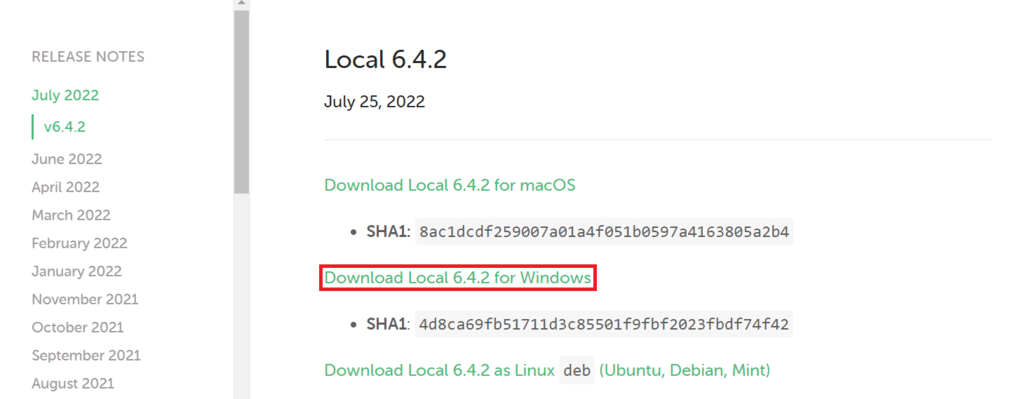This screenshot has height=399, width=1024.
Task: Click Download Local 6.4.2 for Windows link
Action: (x=457, y=278)
